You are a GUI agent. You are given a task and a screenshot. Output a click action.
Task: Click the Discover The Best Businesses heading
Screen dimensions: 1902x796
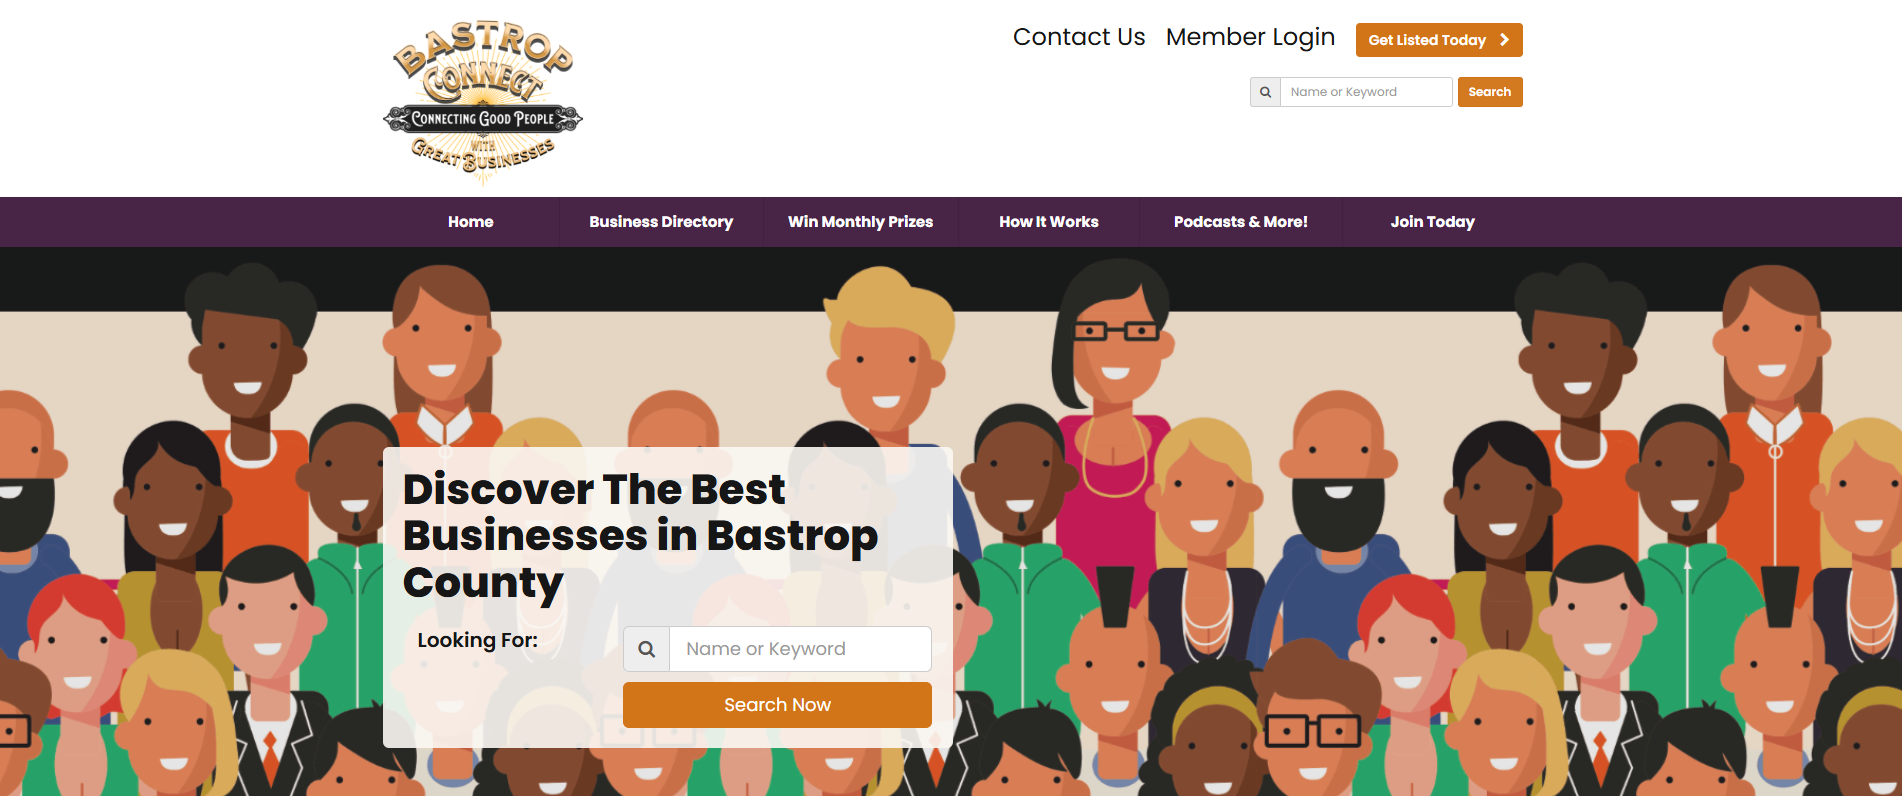(x=640, y=536)
